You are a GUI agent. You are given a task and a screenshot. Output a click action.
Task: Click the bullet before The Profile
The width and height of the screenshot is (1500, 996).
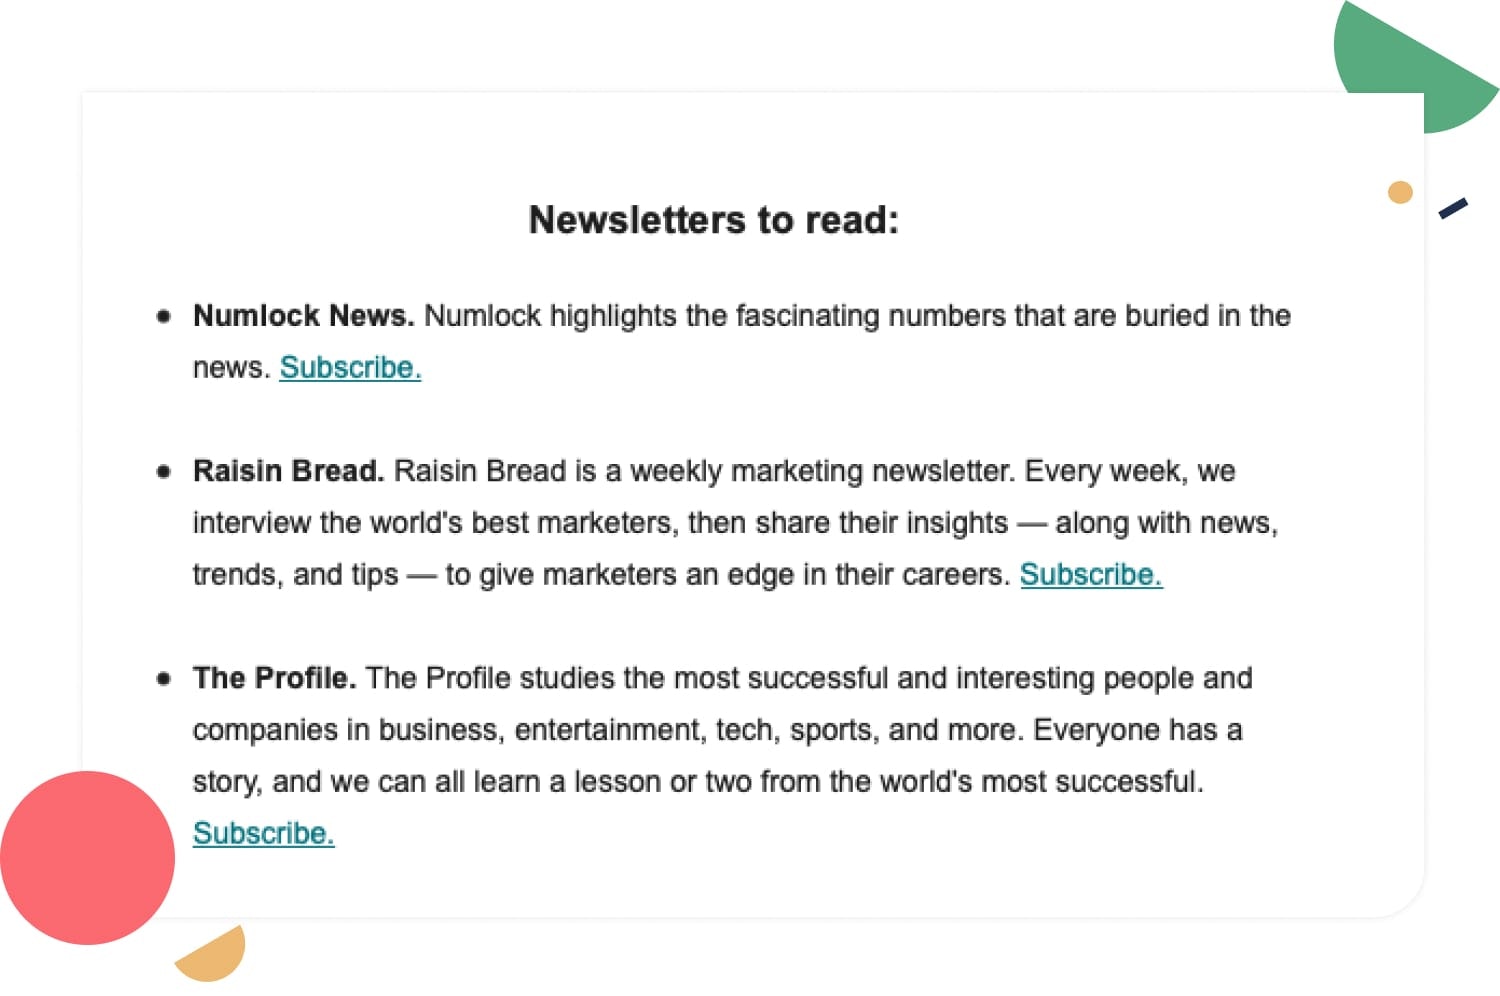click(x=164, y=678)
